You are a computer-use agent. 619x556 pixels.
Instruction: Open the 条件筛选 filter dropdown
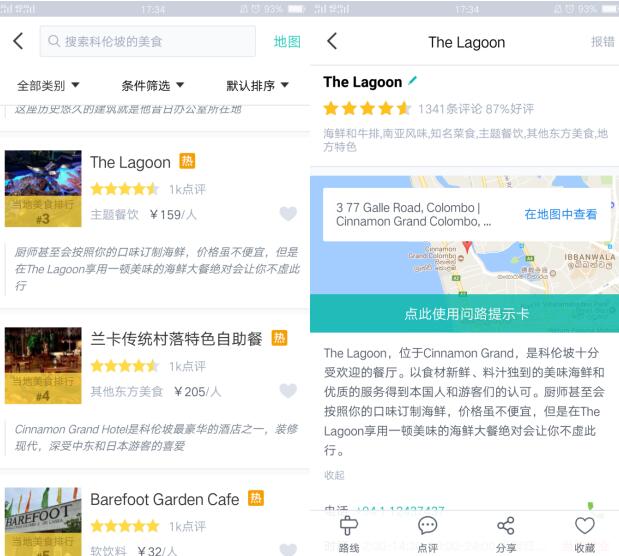pyautogui.click(x=153, y=85)
